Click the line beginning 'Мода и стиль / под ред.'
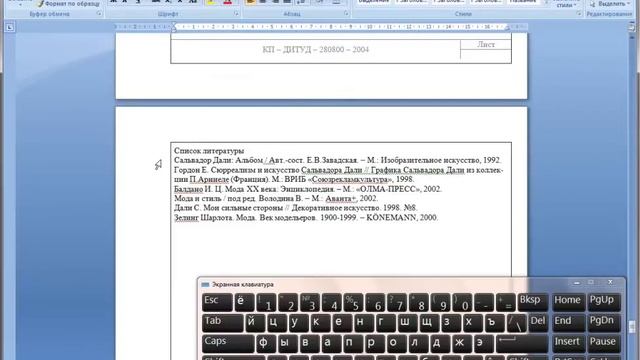 (x=276, y=198)
